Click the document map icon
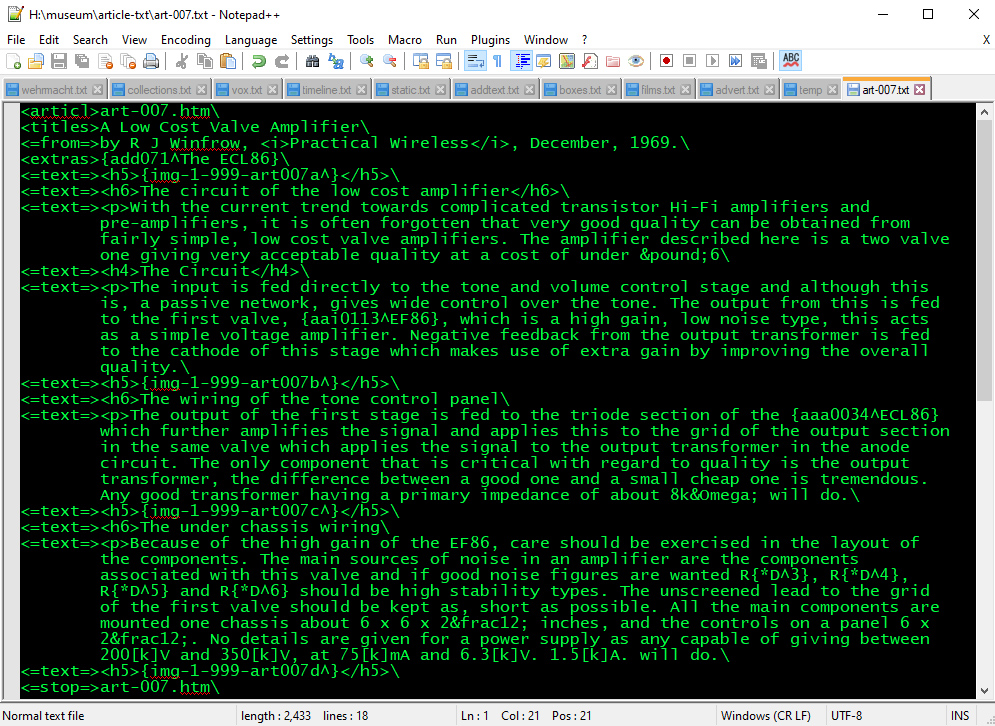This screenshot has width=995, height=726. (x=567, y=61)
